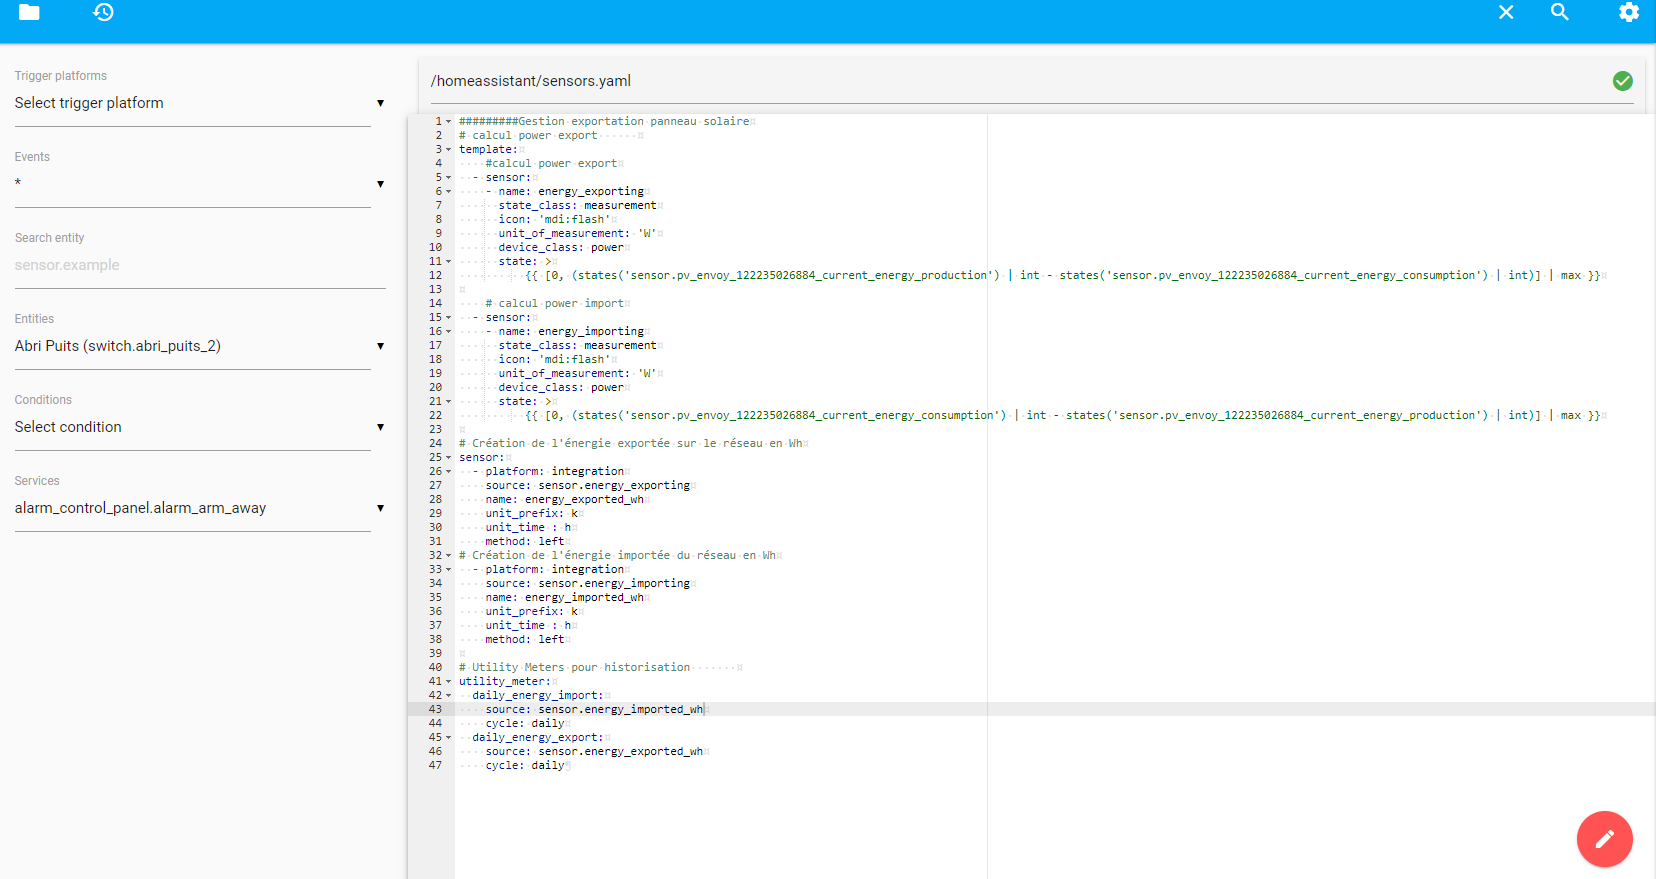Open the file history icon

pyautogui.click(x=103, y=12)
